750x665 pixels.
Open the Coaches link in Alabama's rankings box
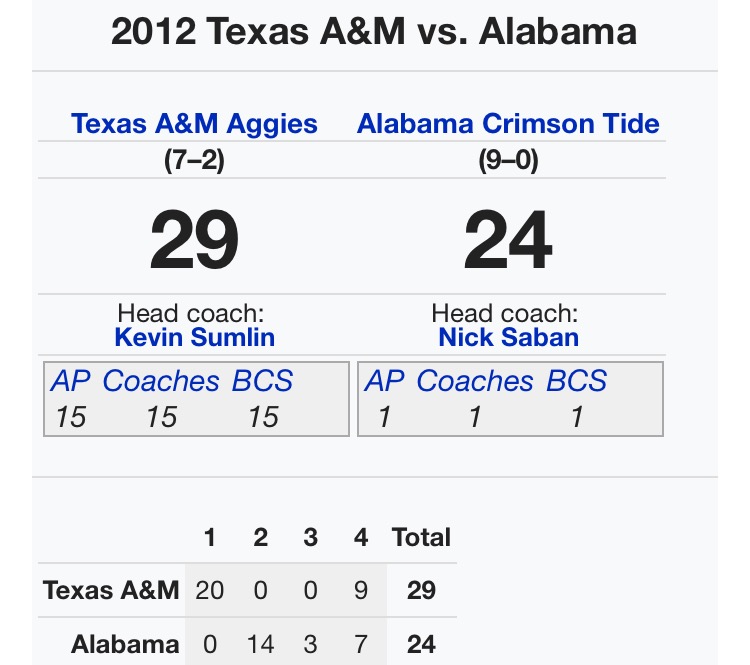[x=475, y=381]
